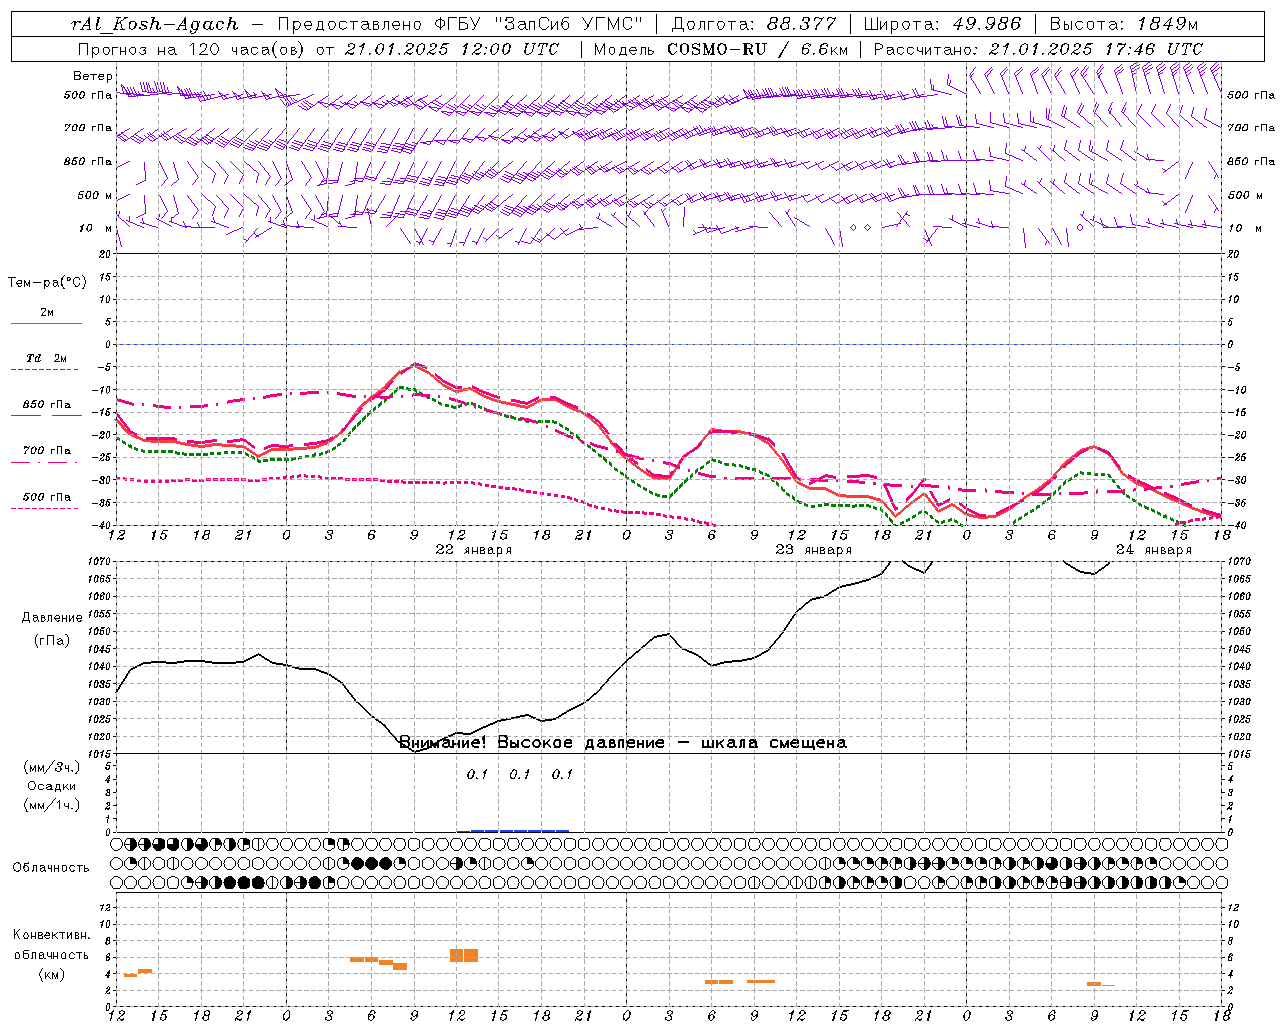Screen dimensions: 1280x1024
Task: Click the Широта: 49.986 value
Action: 942,24
